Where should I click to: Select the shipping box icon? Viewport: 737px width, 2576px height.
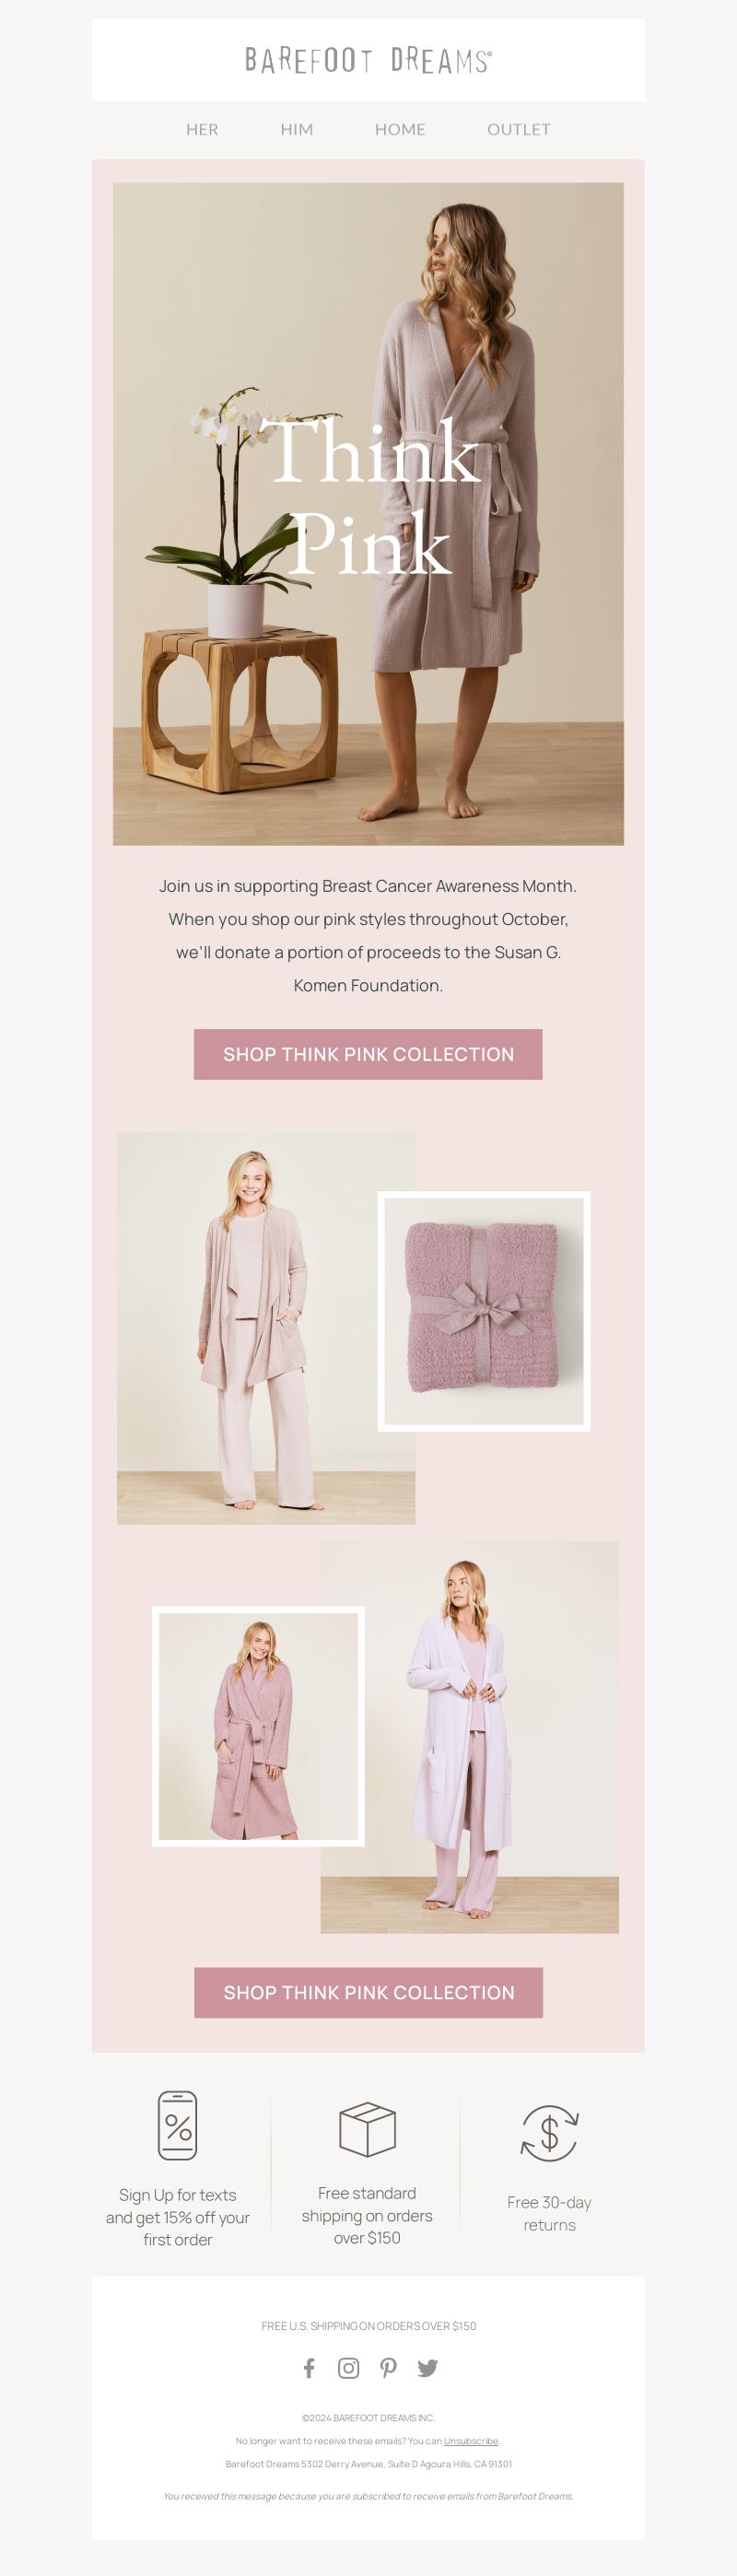[367, 2128]
